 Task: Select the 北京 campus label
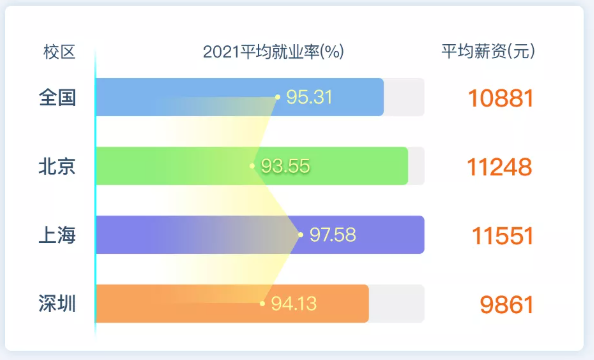click(x=57, y=166)
